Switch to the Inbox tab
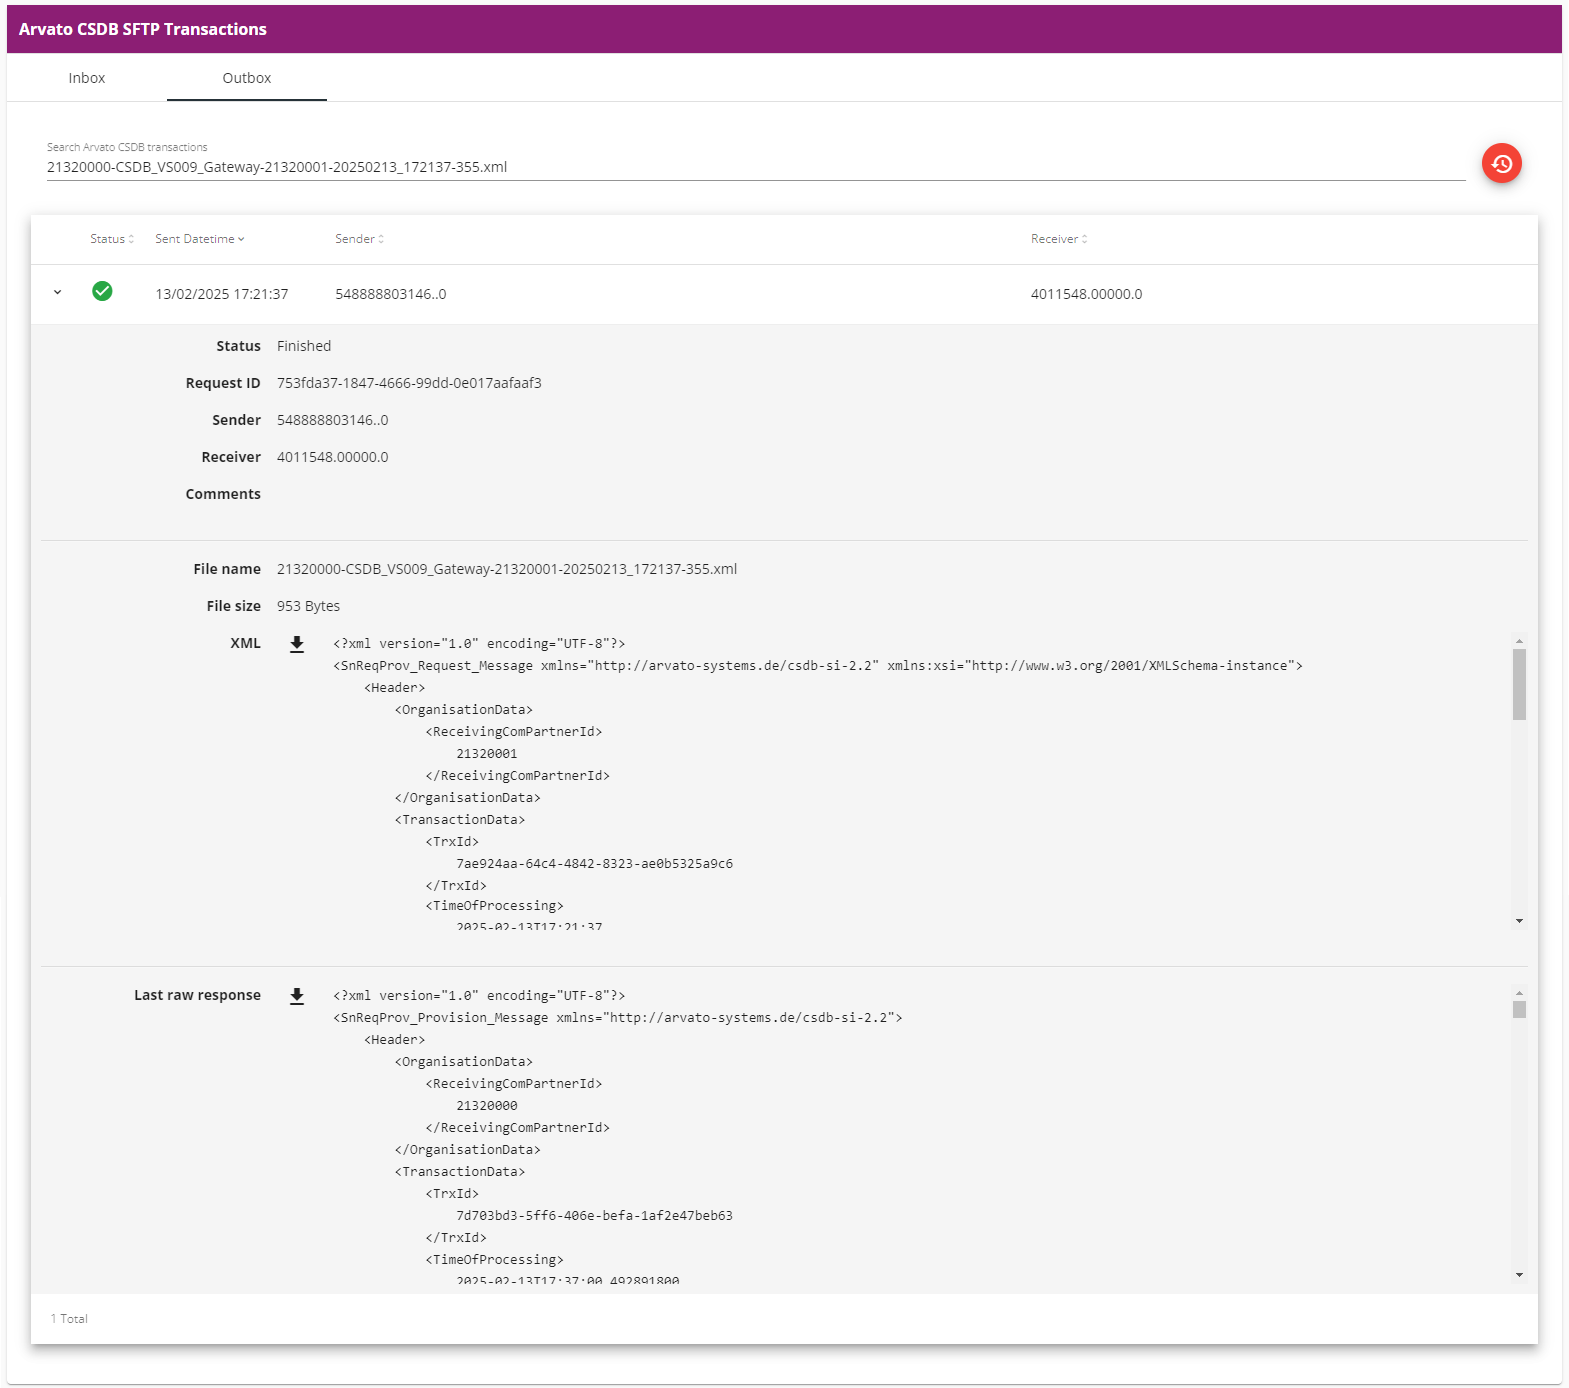 (x=87, y=78)
